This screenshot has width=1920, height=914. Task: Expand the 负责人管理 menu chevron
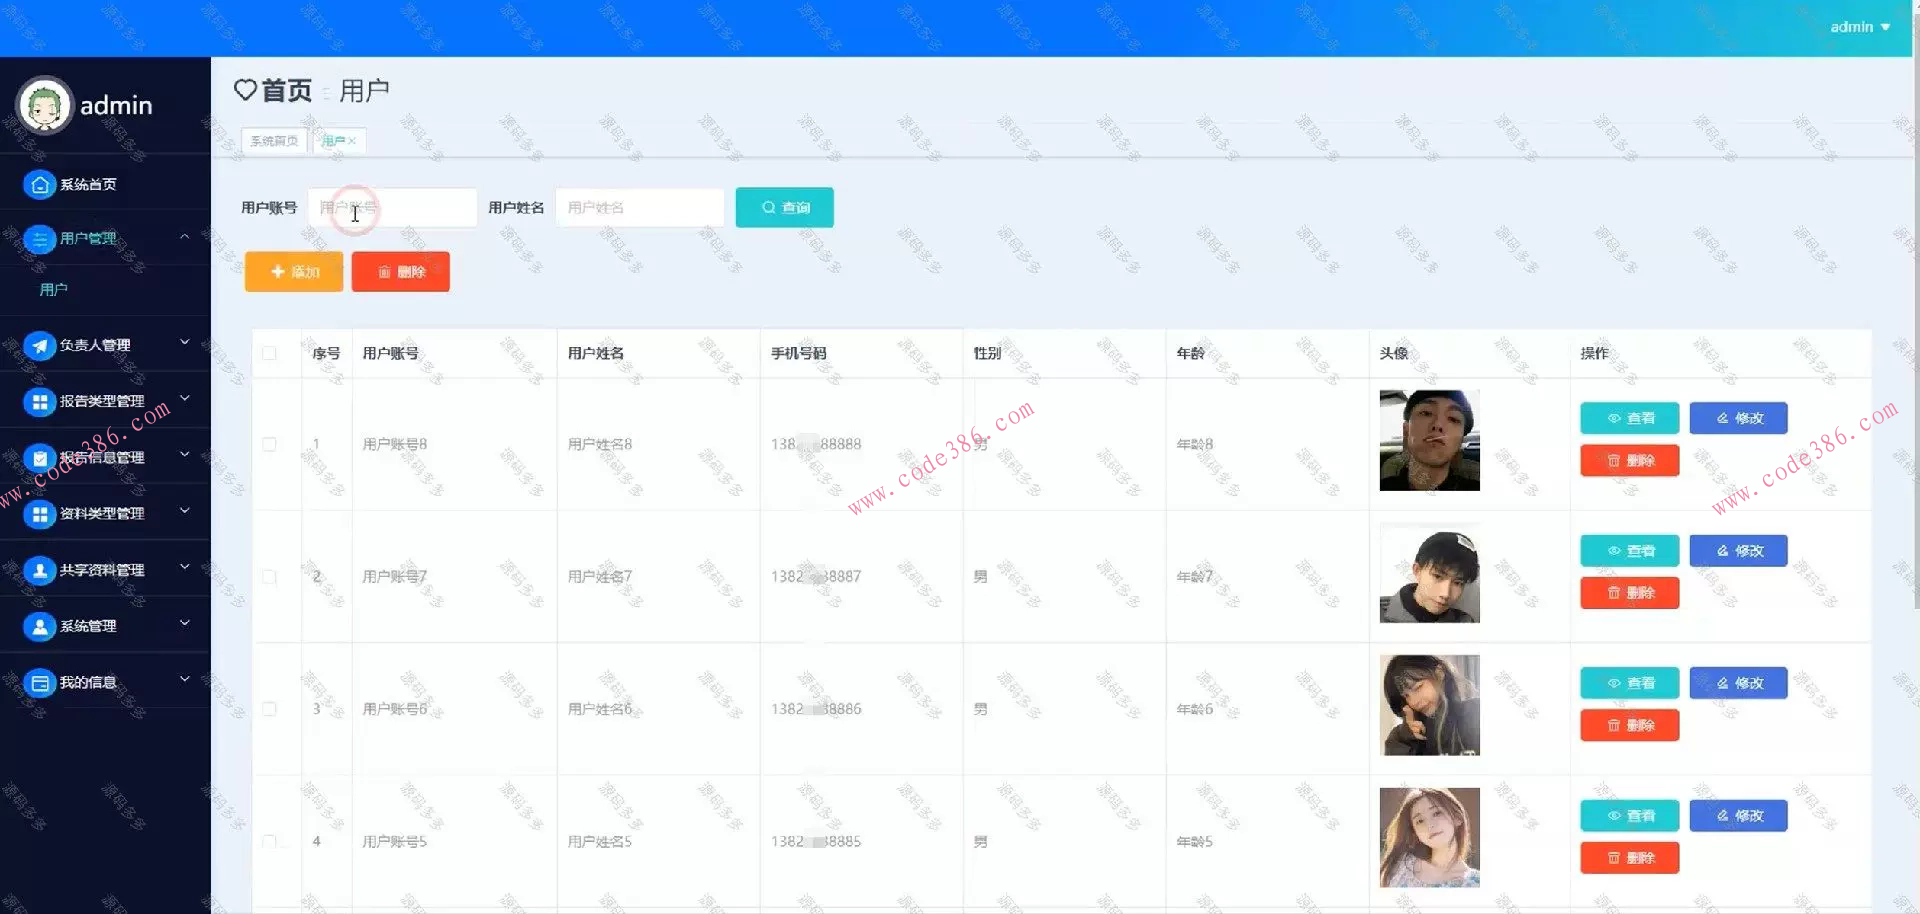point(185,342)
